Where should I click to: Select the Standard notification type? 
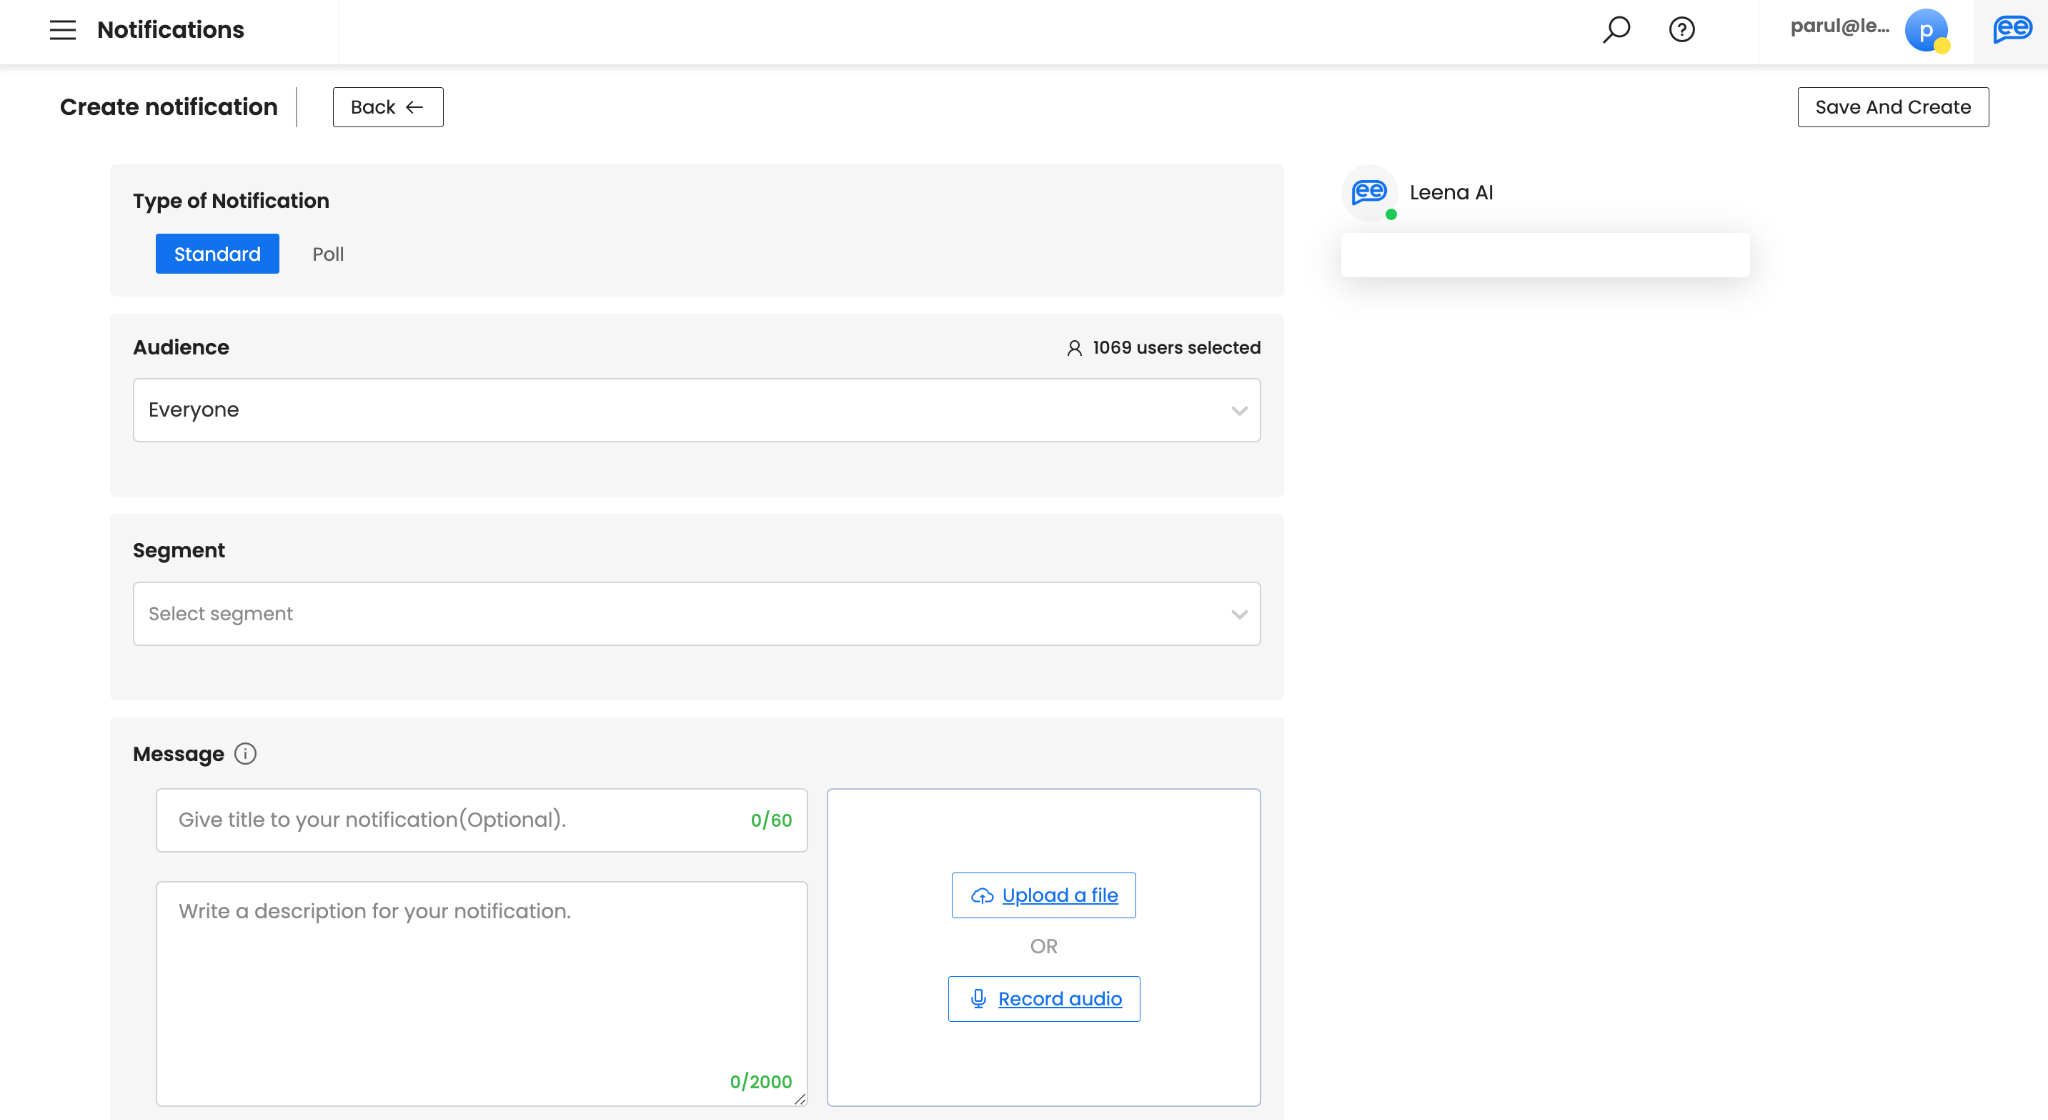pos(217,254)
